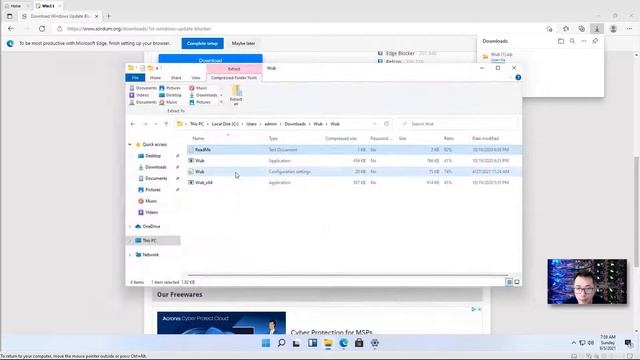Click the Search Wub field

point(457,124)
